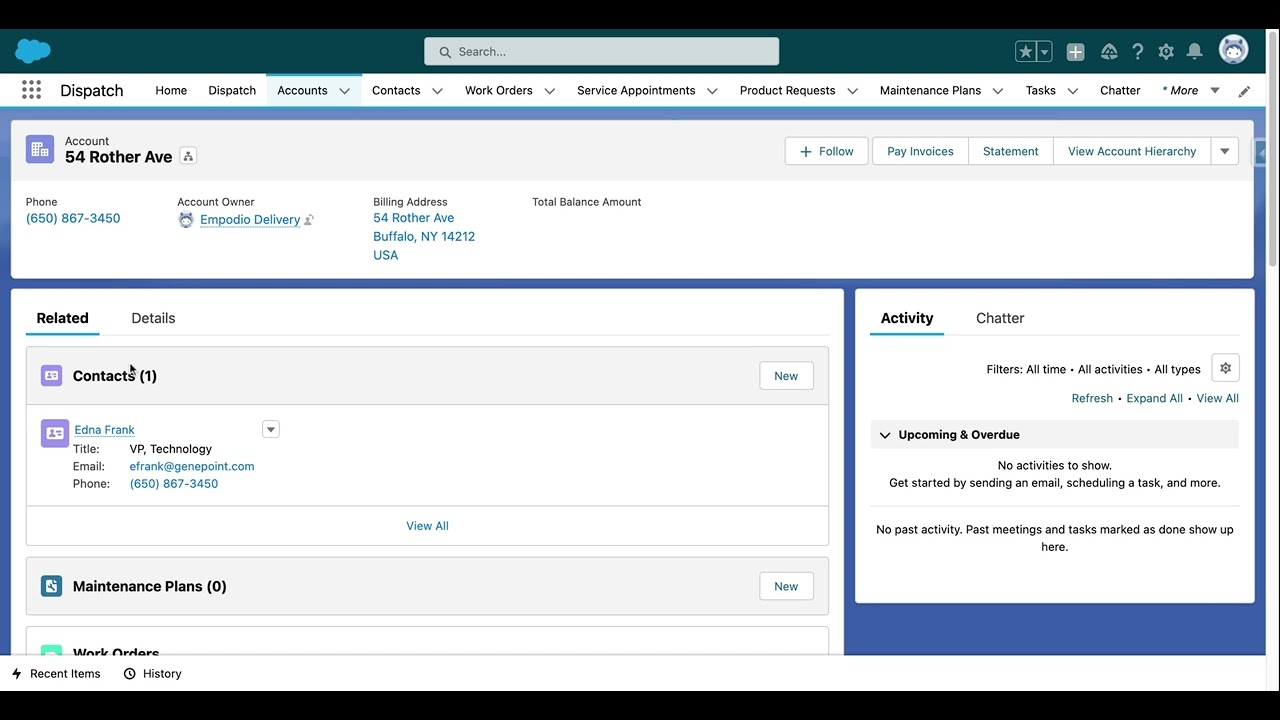Expand the Maintenance Plans tab dropdown
1280x720 pixels.
point(998,91)
